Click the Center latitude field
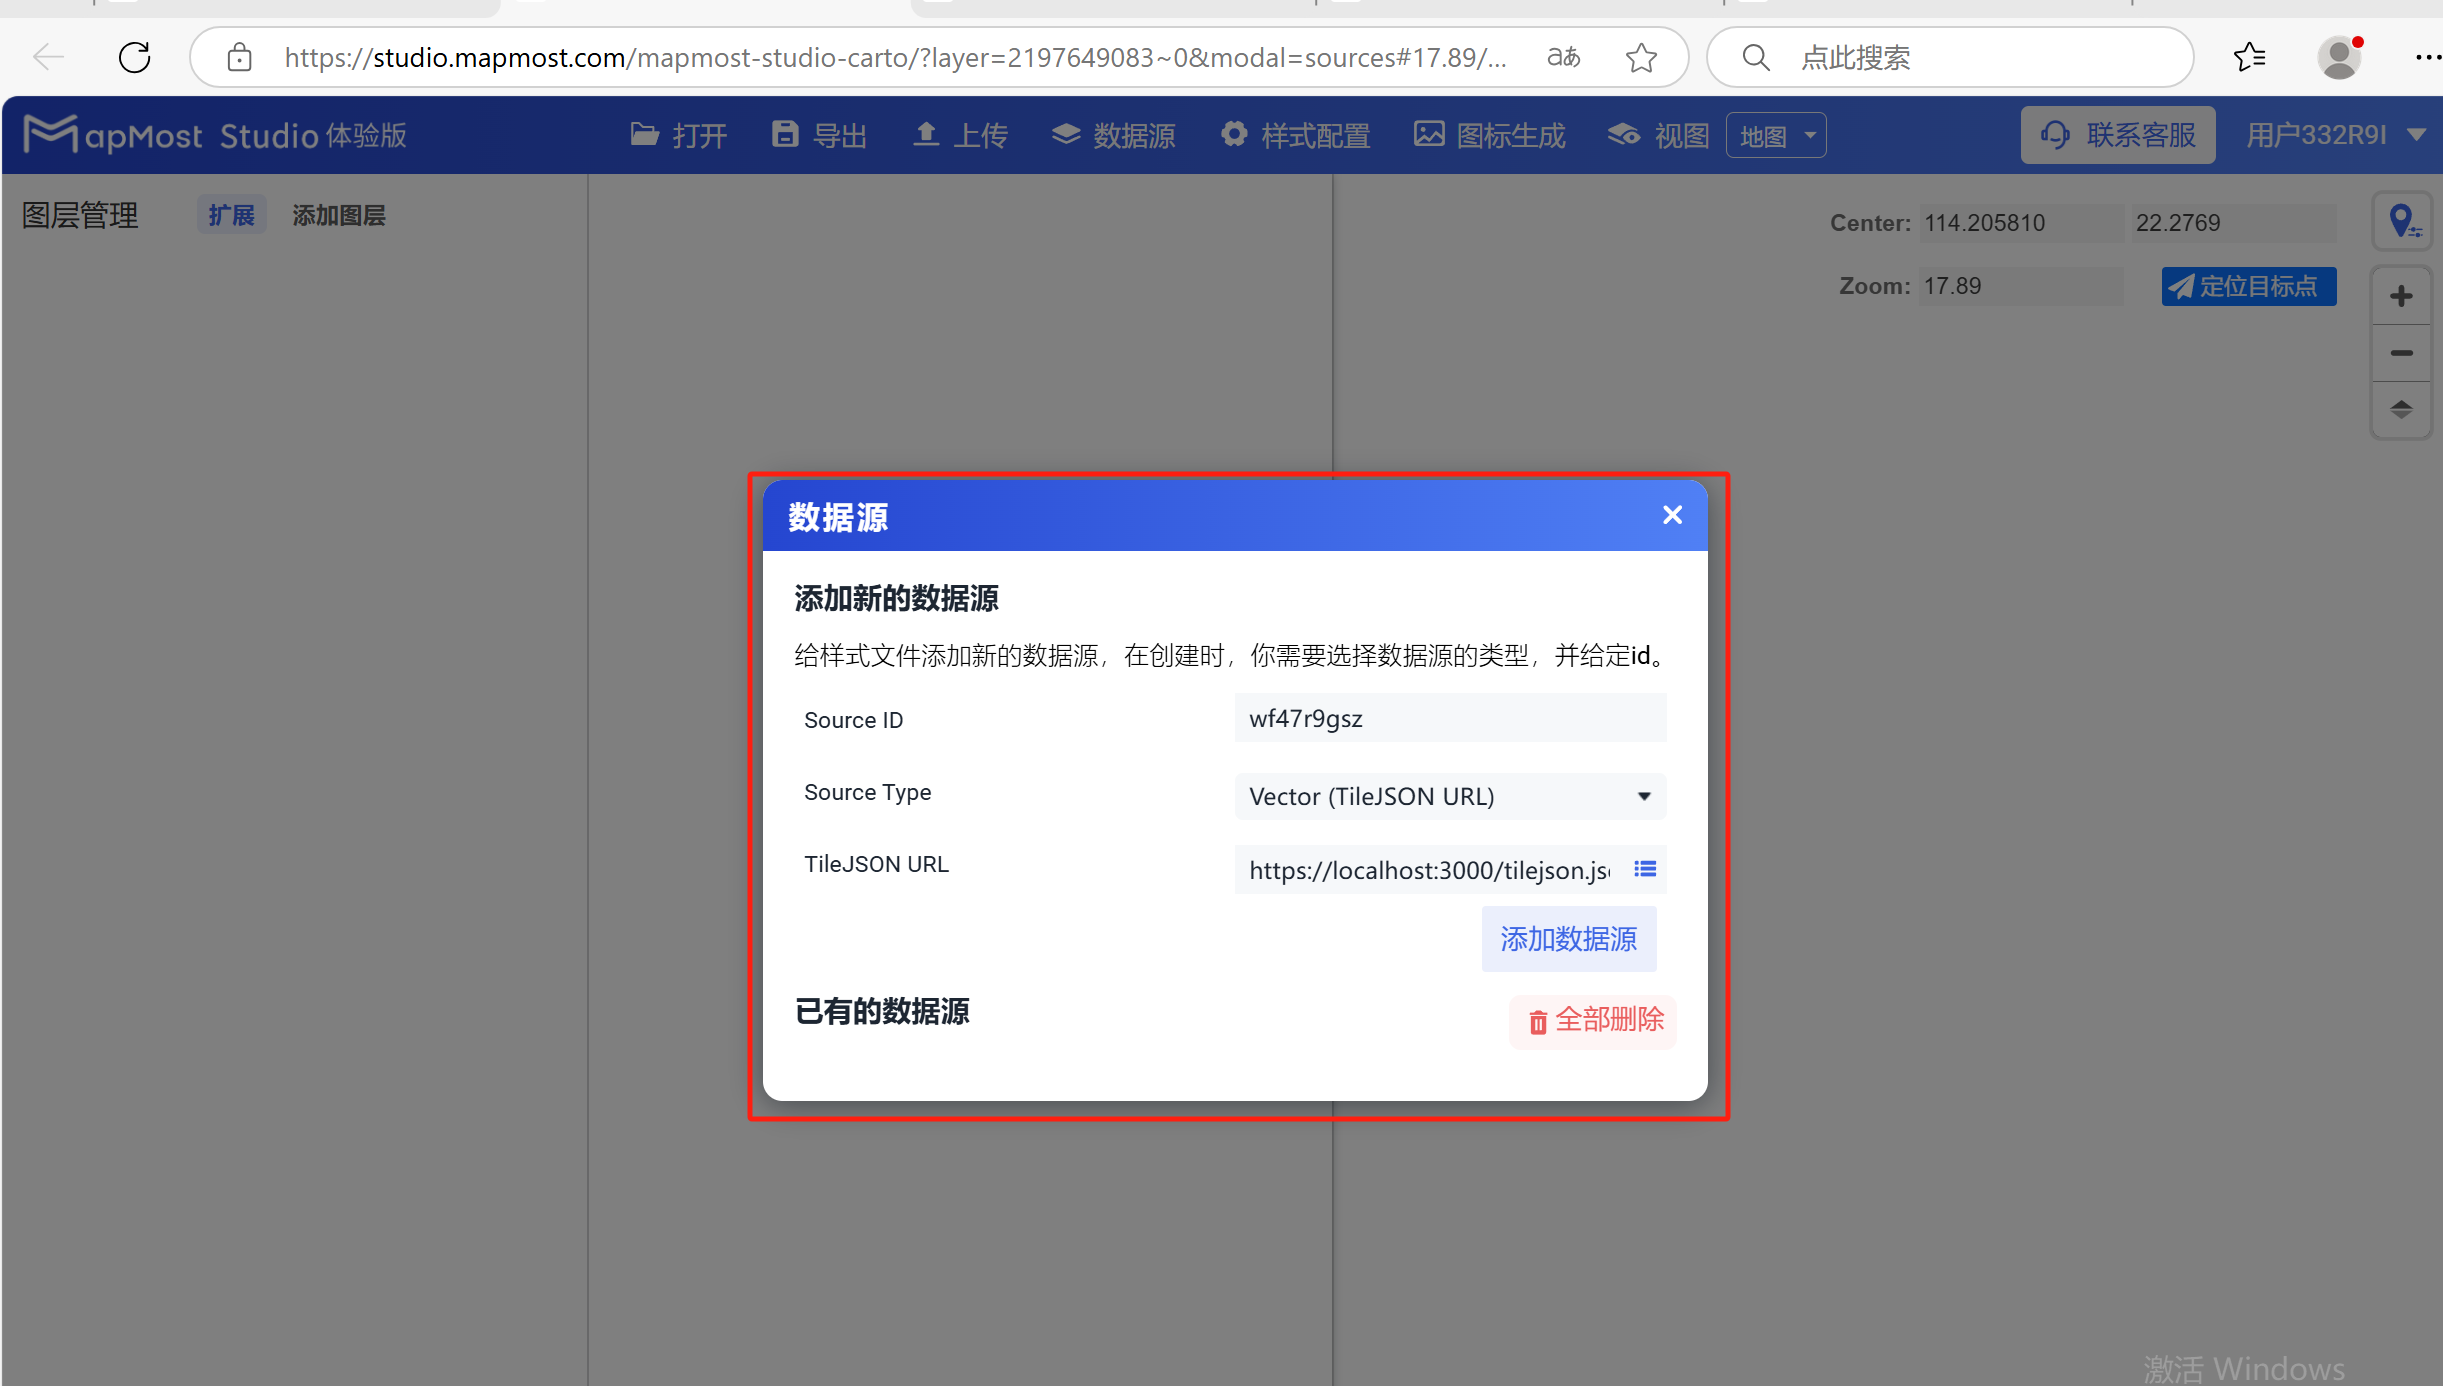 2233,223
